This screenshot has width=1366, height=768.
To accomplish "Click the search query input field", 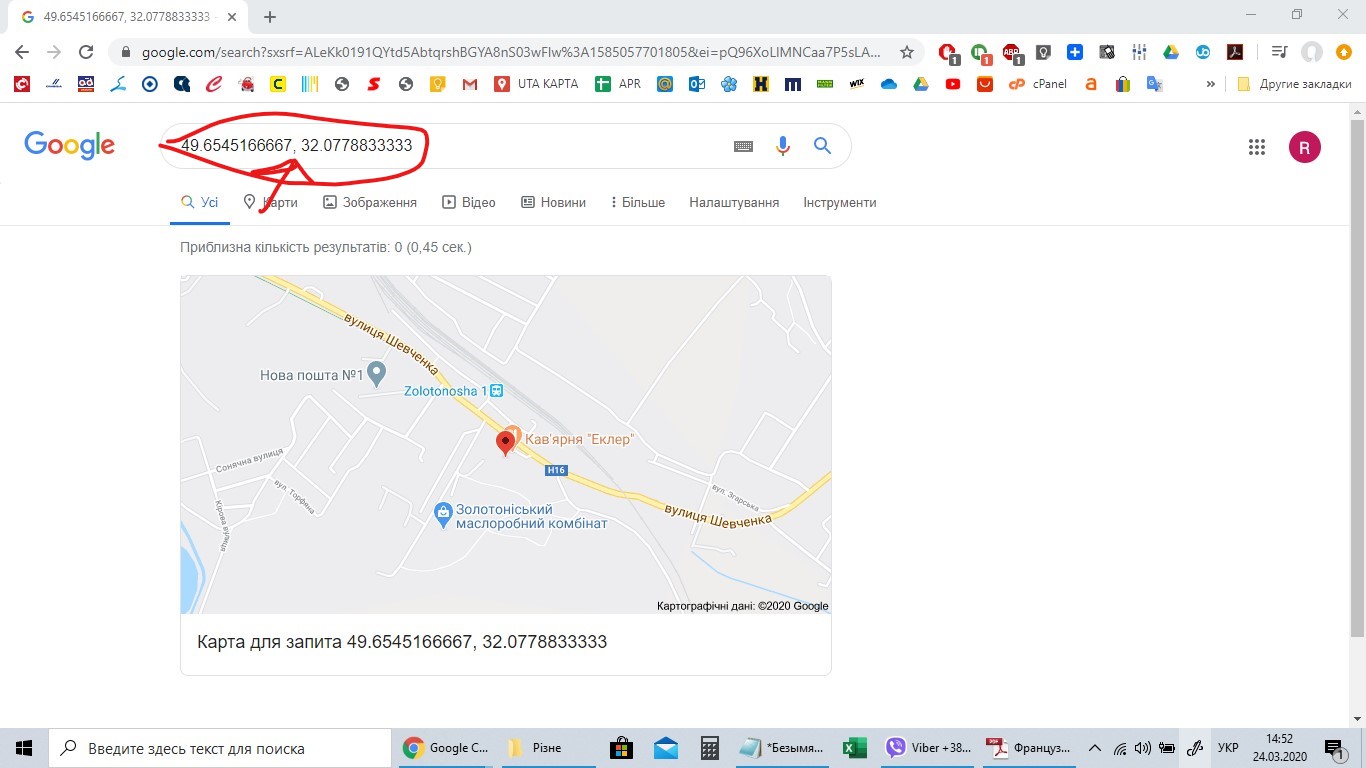I will click(x=450, y=146).
